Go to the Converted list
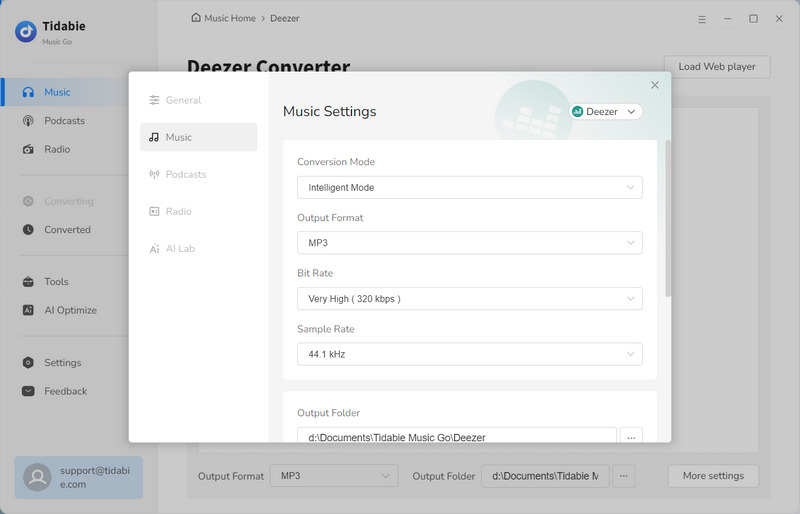This screenshot has width=800, height=514. 65,230
